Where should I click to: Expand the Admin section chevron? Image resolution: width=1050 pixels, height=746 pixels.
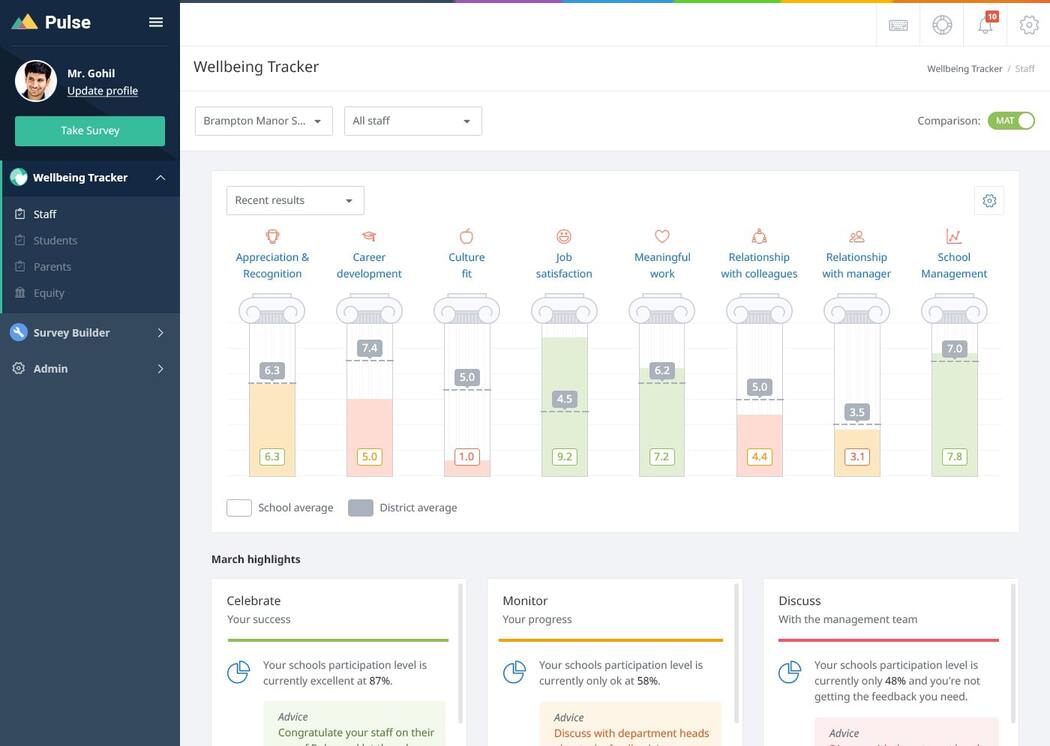point(161,368)
